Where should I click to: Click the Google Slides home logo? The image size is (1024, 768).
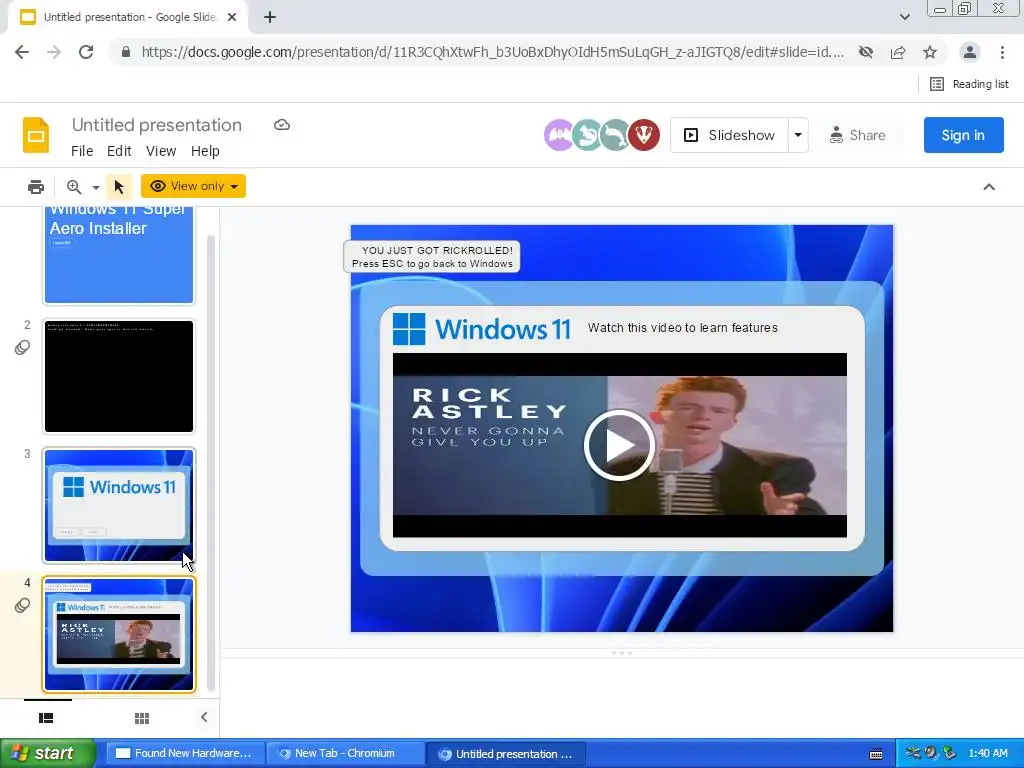(x=36, y=135)
